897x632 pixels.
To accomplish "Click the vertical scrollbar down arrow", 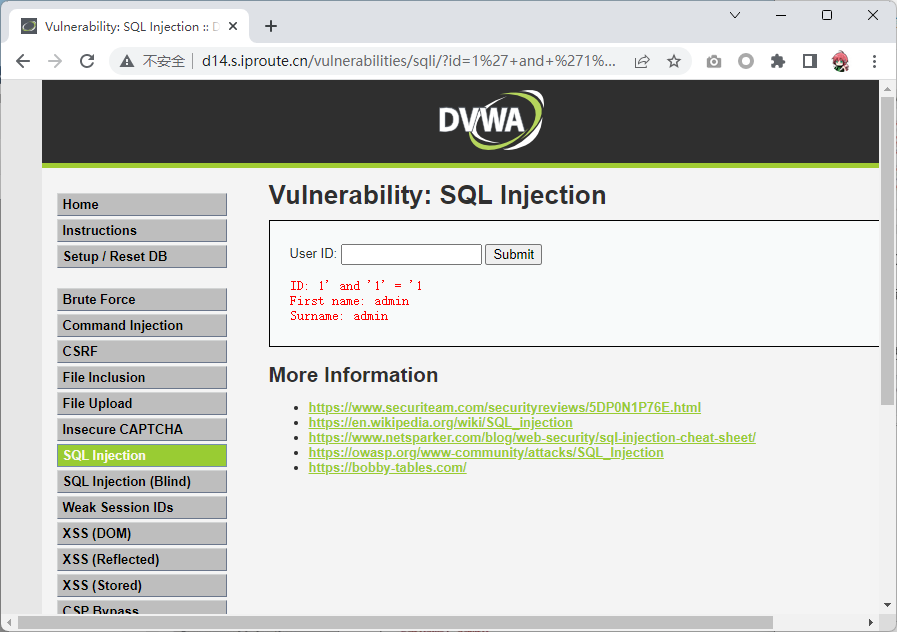I will click(x=887, y=605).
